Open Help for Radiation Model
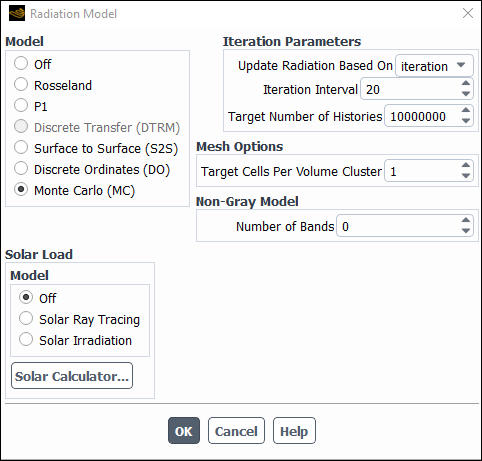482x461 pixels. point(294,431)
